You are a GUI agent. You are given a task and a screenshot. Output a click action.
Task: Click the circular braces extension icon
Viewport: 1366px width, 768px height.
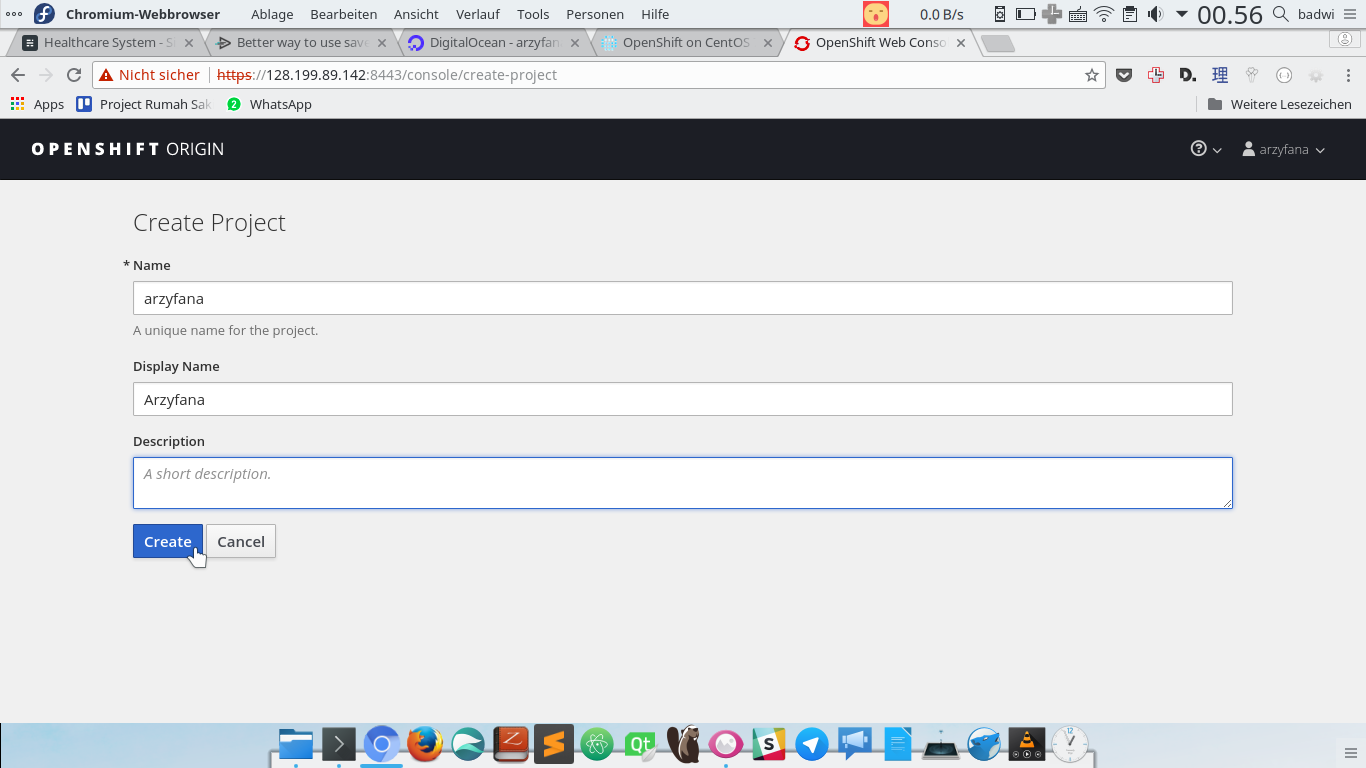pos(1284,75)
